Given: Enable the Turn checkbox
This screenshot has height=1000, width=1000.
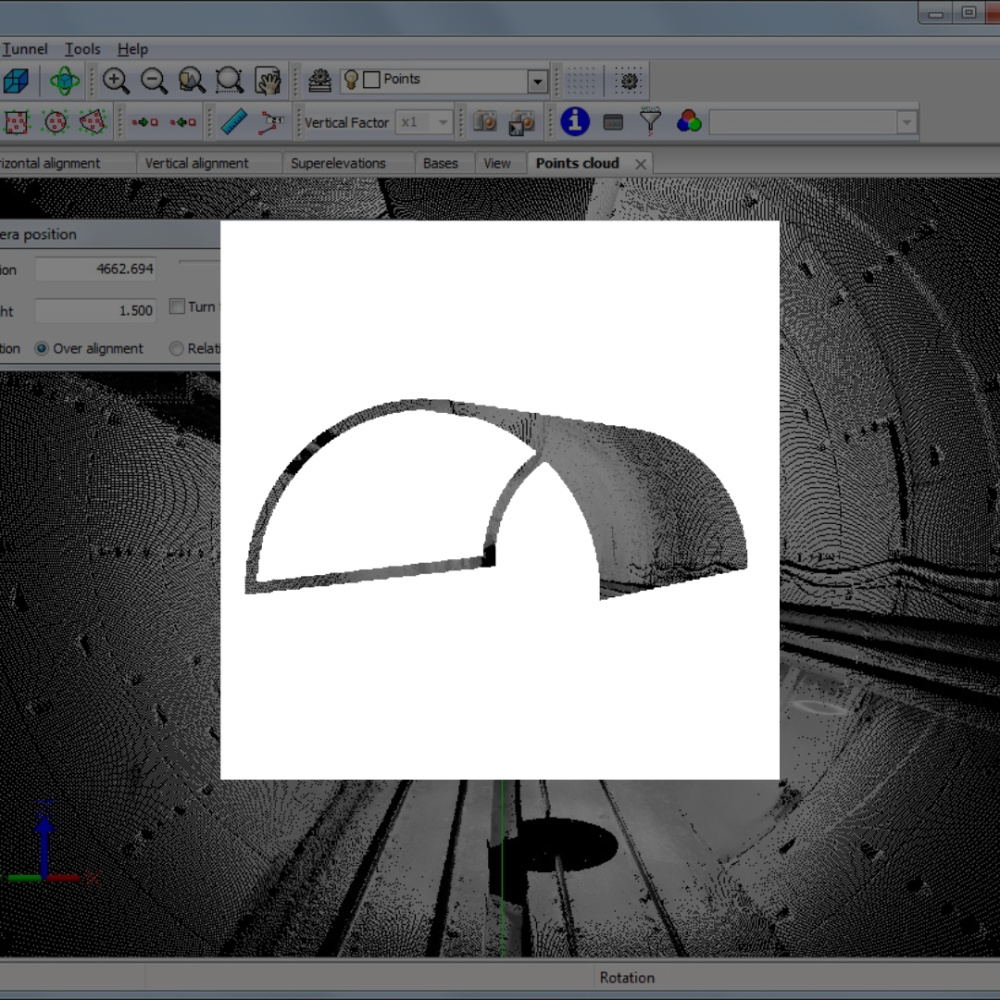Looking at the screenshot, I should pos(177,307).
